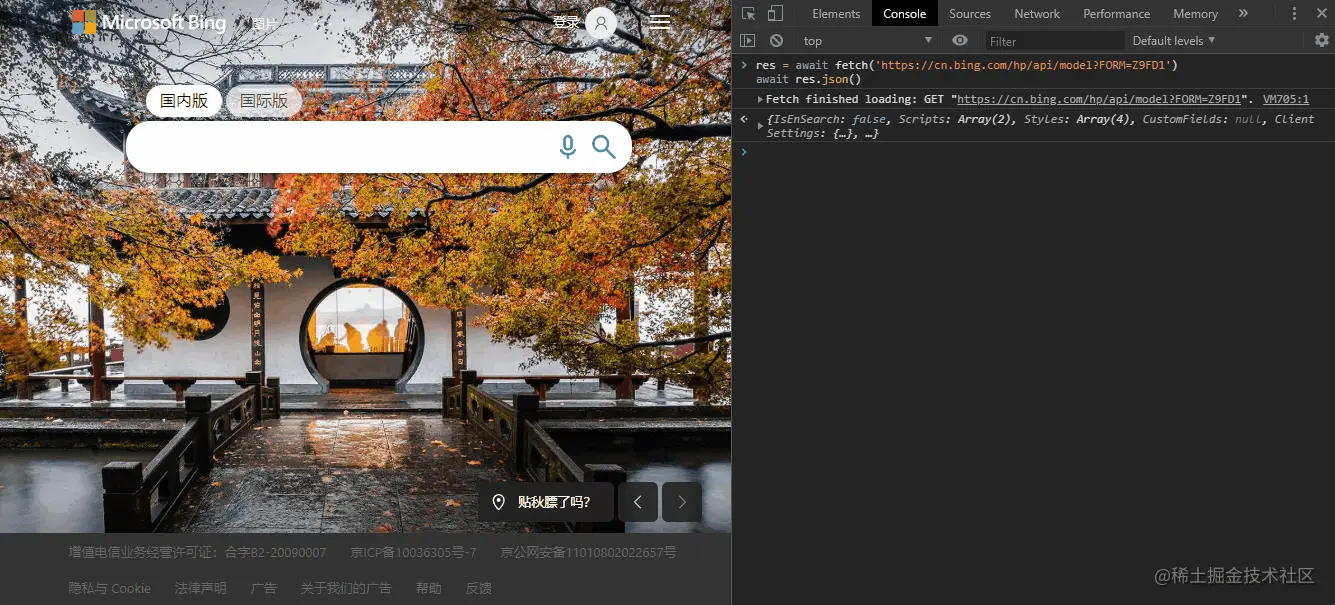Show the previous wallpaper image
The height and width of the screenshot is (605, 1335).
tap(638, 502)
